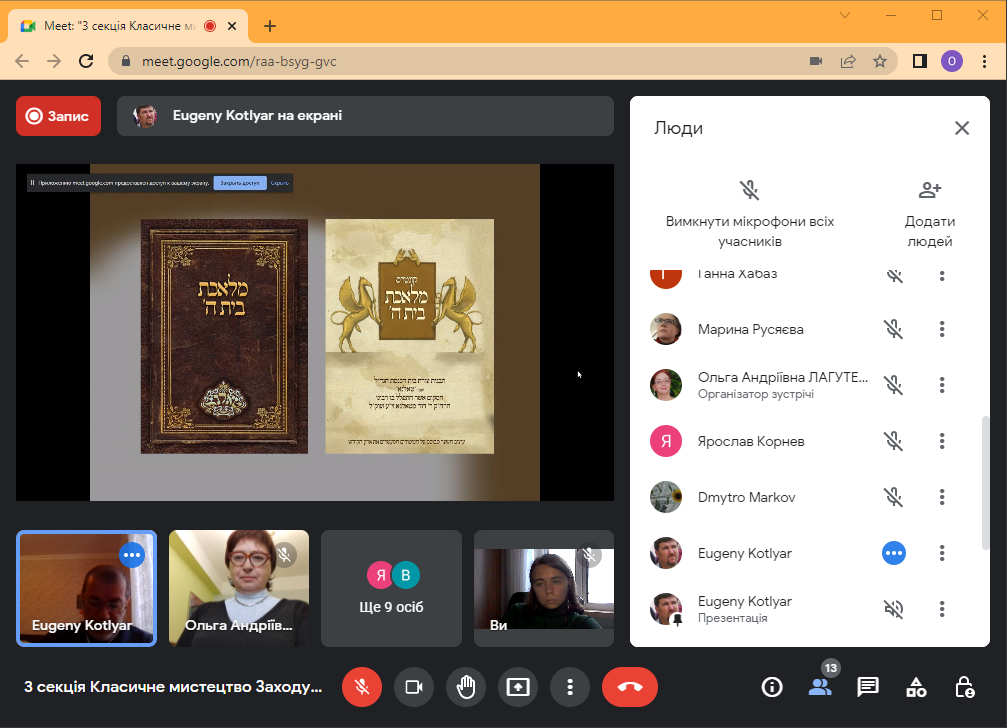Mute Dmytro Markov microphone icon
Image resolution: width=1007 pixels, height=728 pixels.
coord(893,497)
